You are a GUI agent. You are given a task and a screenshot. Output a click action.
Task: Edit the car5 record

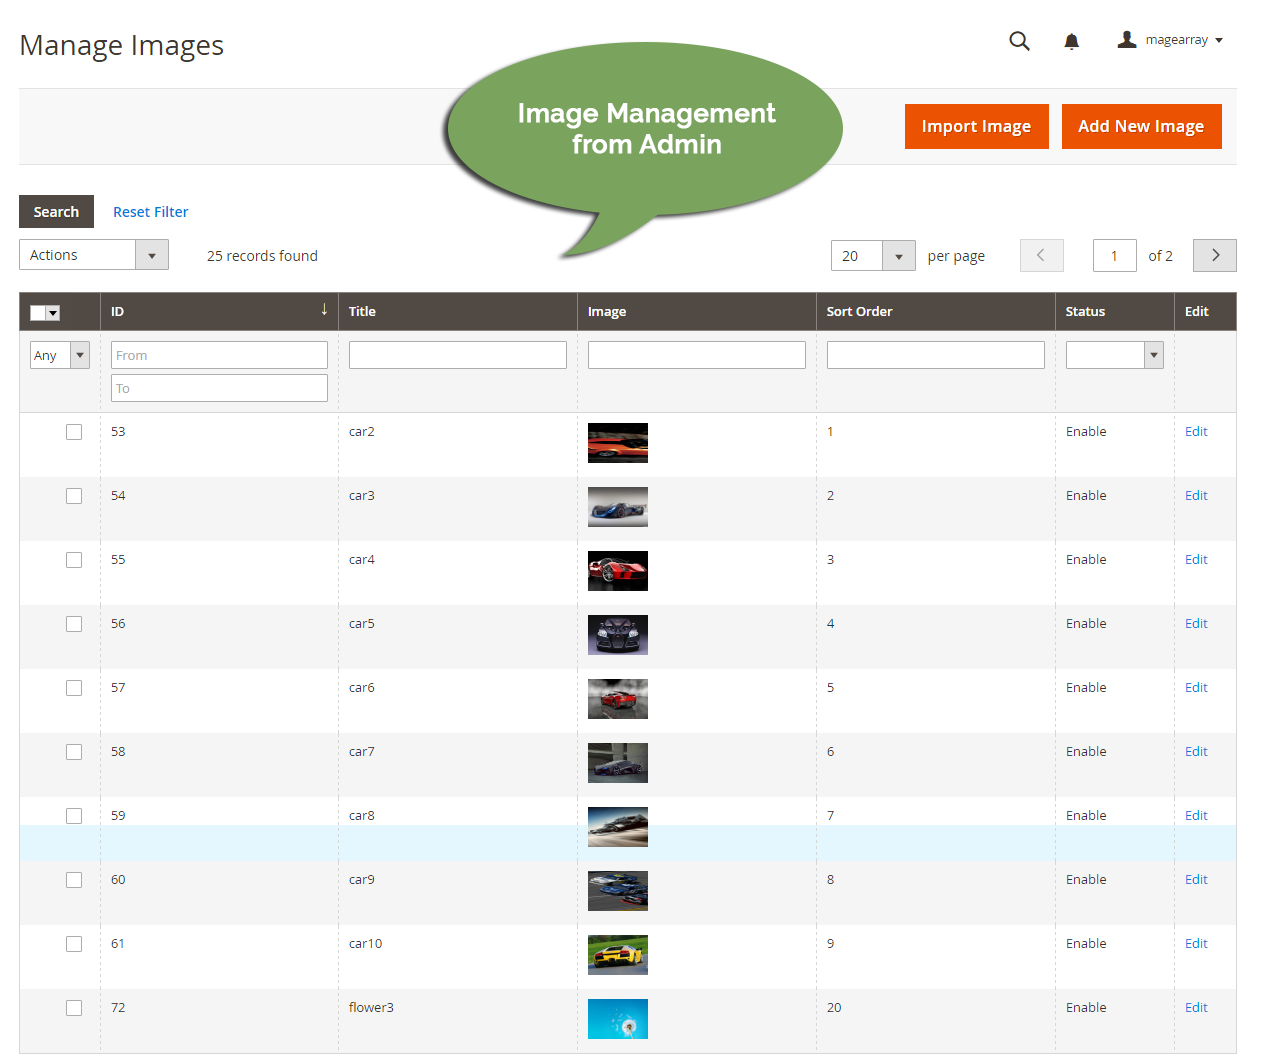click(1195, 623)
